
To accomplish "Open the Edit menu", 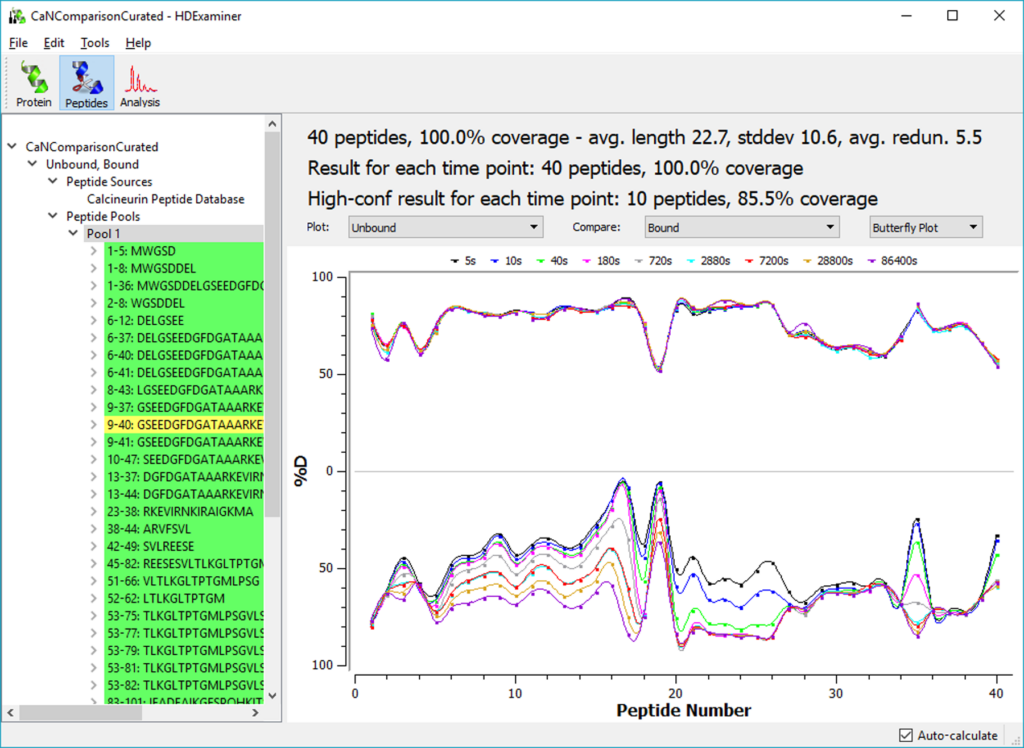I will pyautogui.click(x=54, y=42).
